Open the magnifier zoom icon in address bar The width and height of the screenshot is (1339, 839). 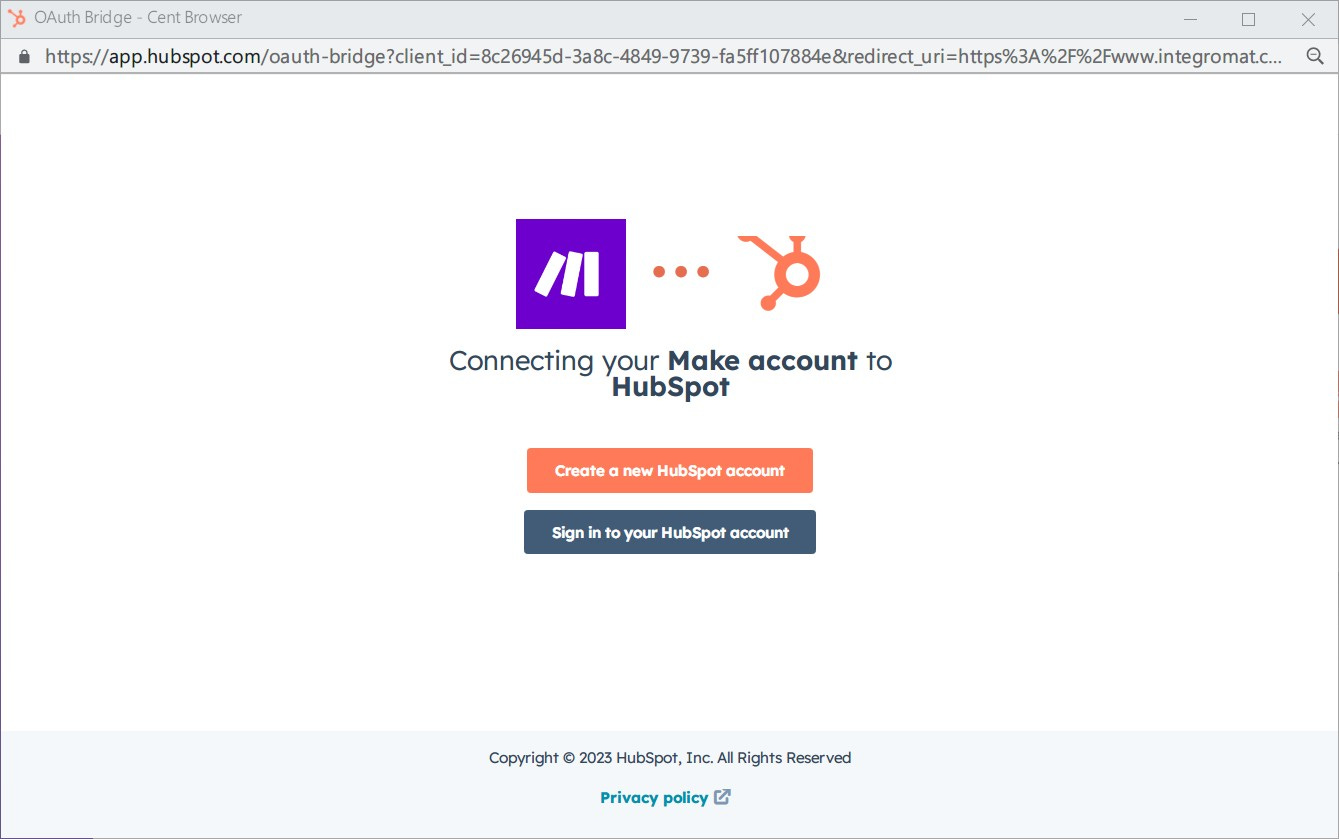tap(1315, 57)
